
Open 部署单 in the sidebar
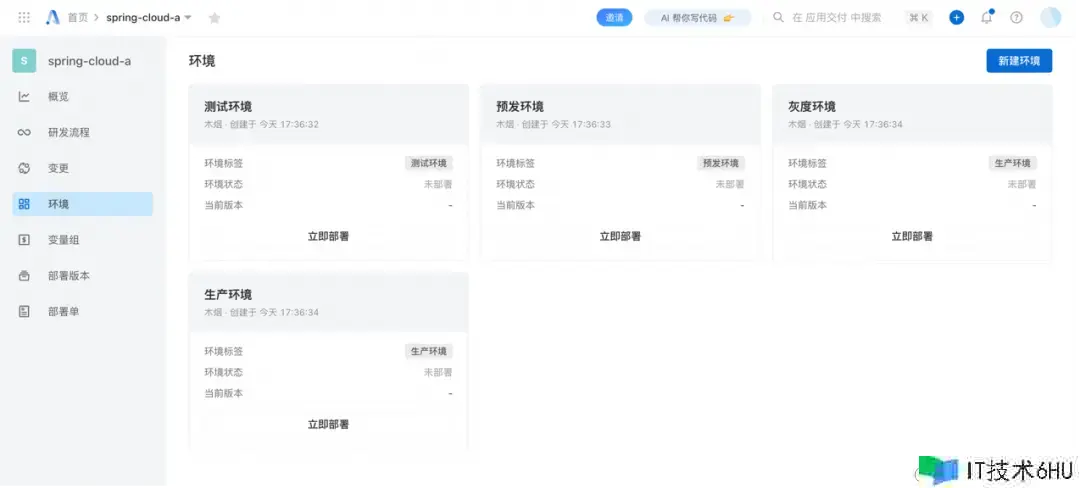63,312
